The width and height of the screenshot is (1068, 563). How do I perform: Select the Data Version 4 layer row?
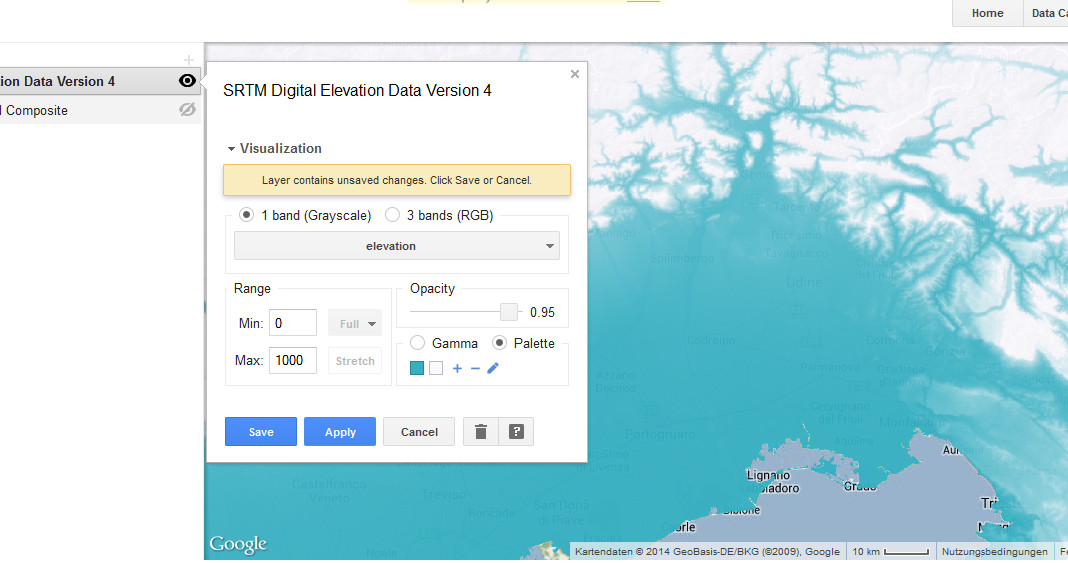[100, 81]
